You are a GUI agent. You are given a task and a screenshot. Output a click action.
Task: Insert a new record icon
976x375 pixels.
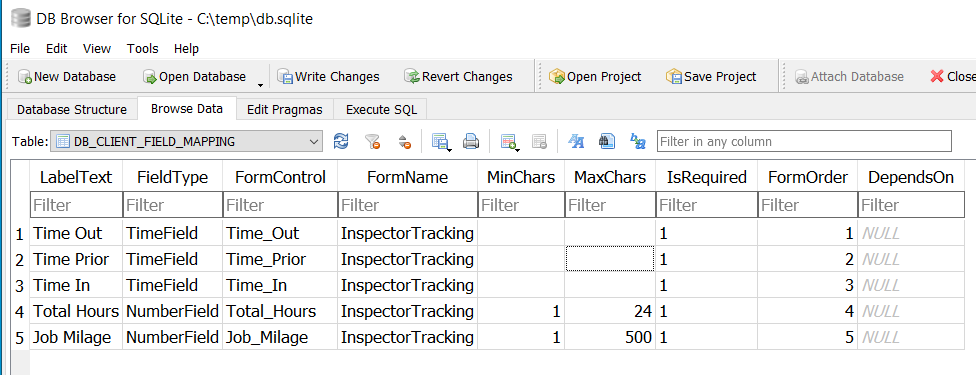(509, 142)
